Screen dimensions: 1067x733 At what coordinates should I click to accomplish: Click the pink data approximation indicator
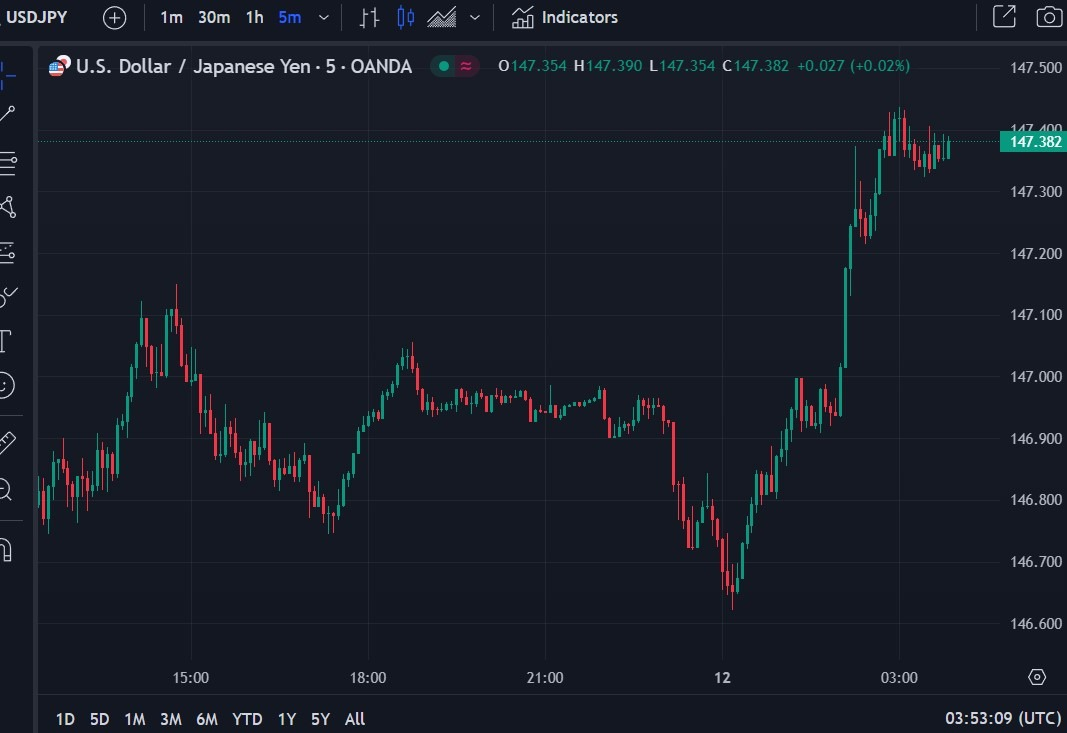click(466, 66)
